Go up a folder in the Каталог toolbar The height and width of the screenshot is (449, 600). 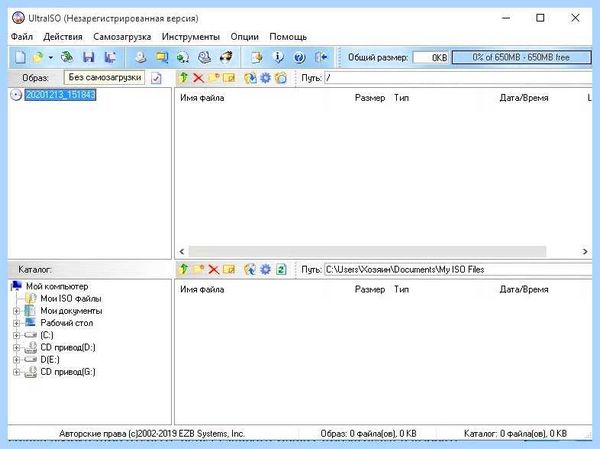coord(183,269)
